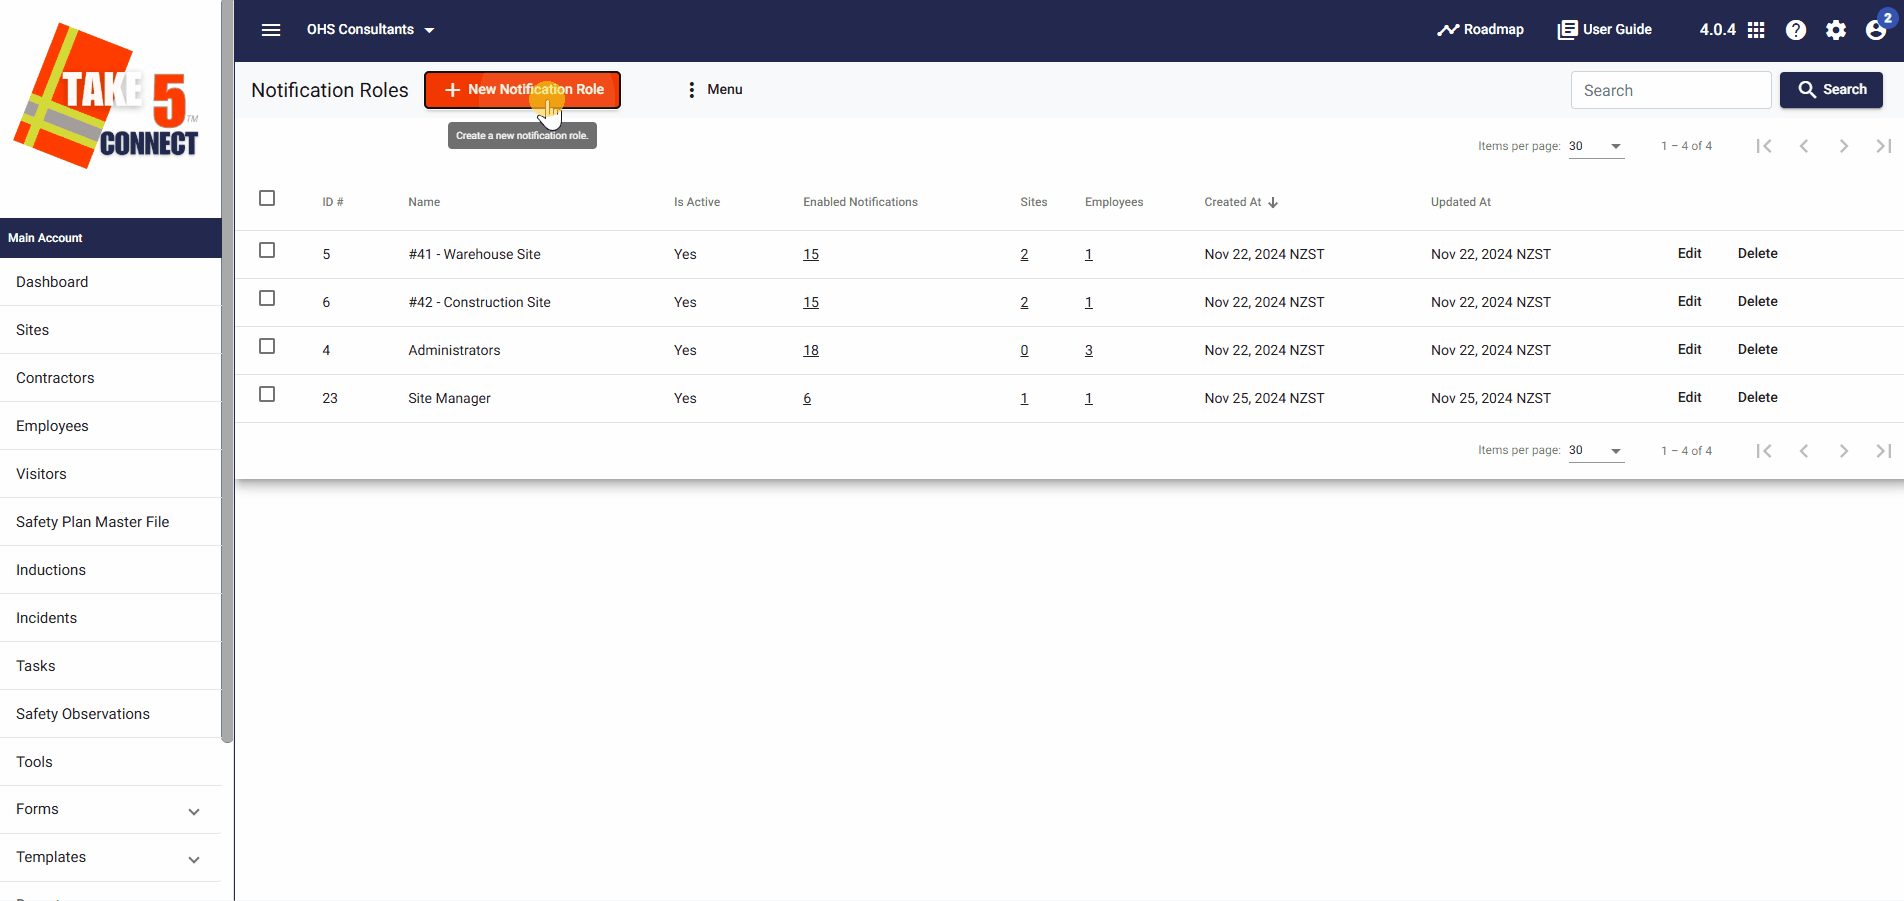Click the sidebar vertical scrollbar

[x=227, y=370]
